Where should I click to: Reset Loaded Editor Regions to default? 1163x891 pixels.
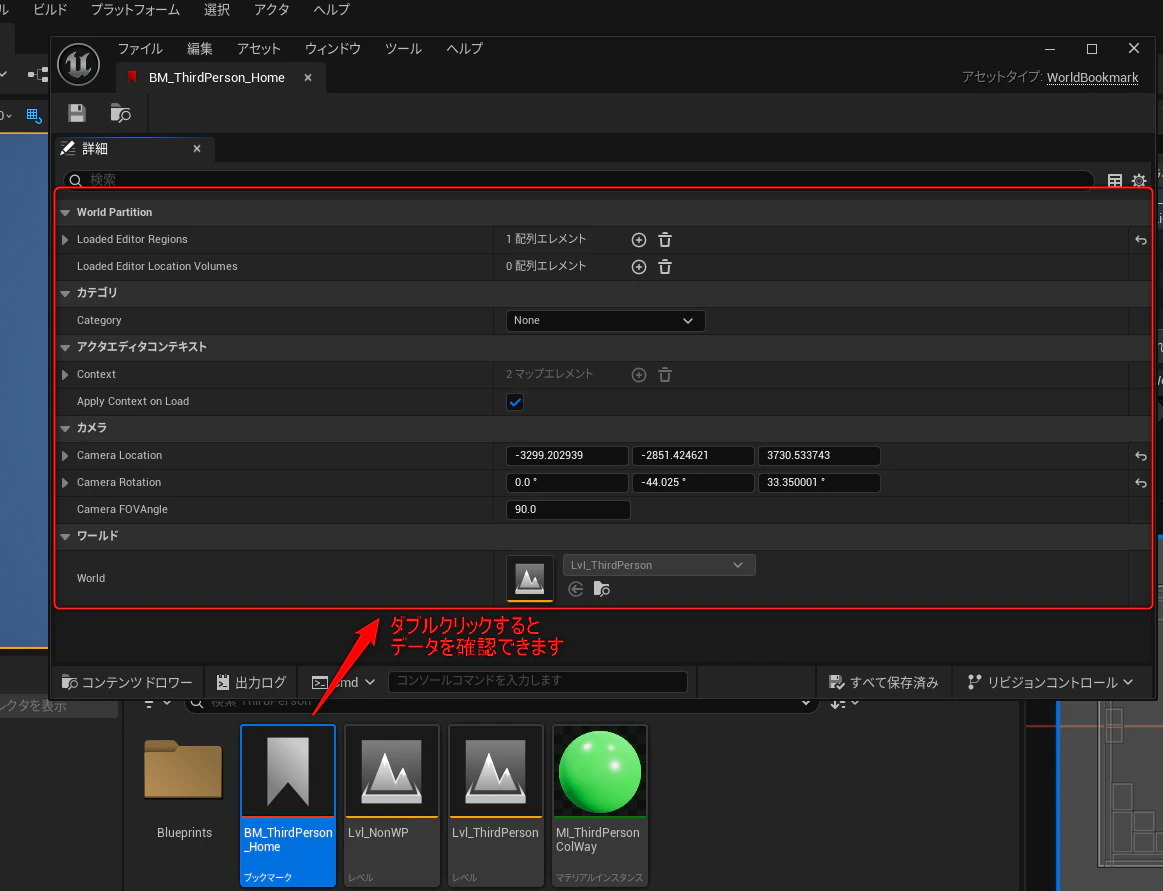pyautogui.click(x=1141, y=240)
